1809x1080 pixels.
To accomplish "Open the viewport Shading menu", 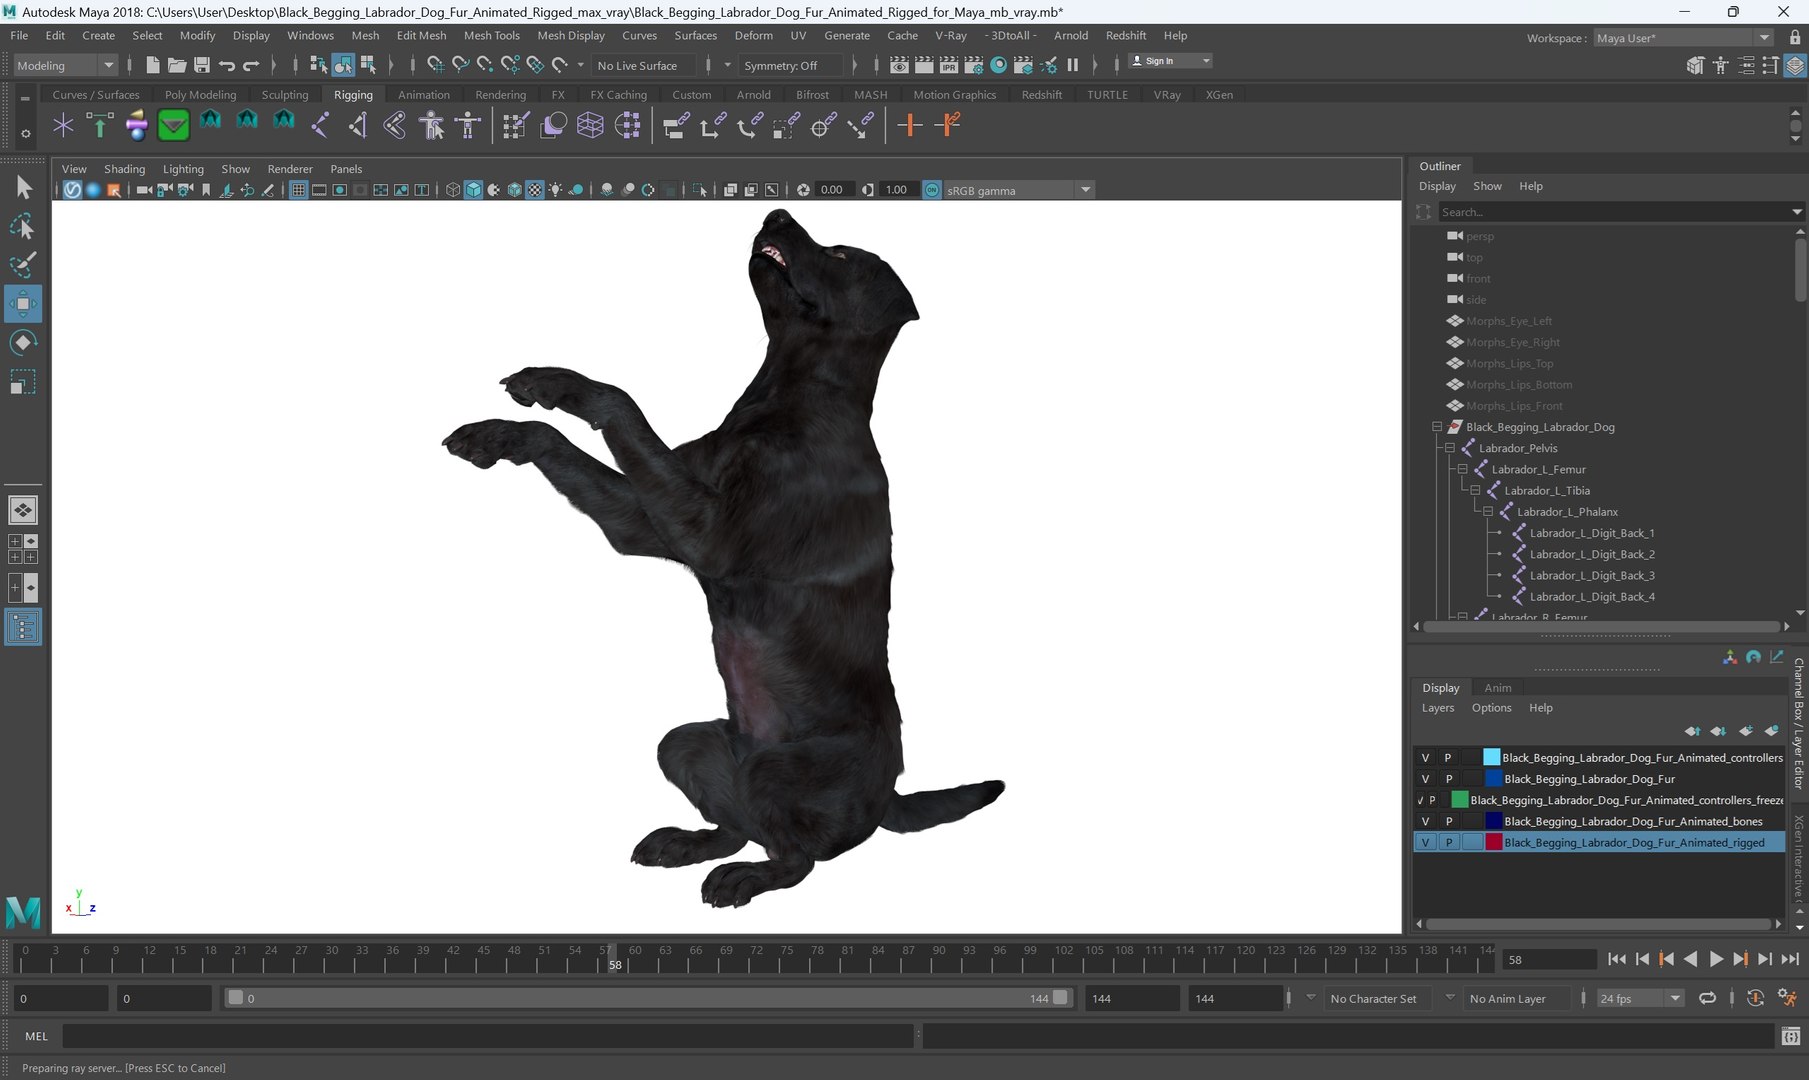I will (124, 169).
